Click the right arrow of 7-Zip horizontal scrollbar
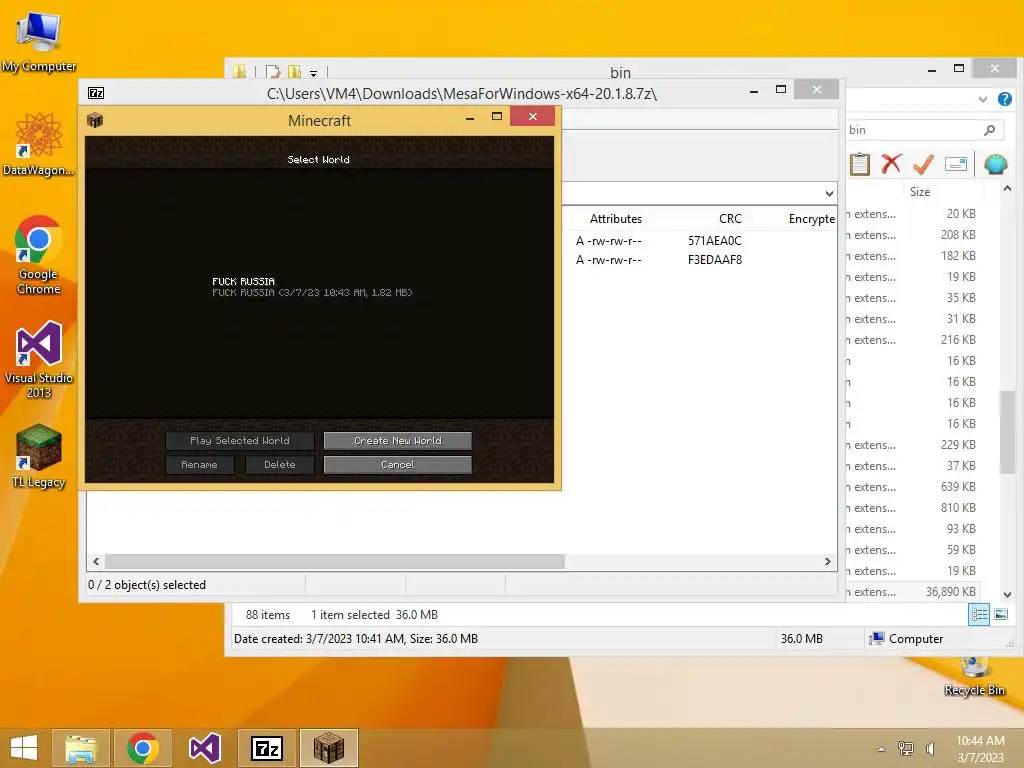Screen dimensions: 1024x768 click(827, 562)
